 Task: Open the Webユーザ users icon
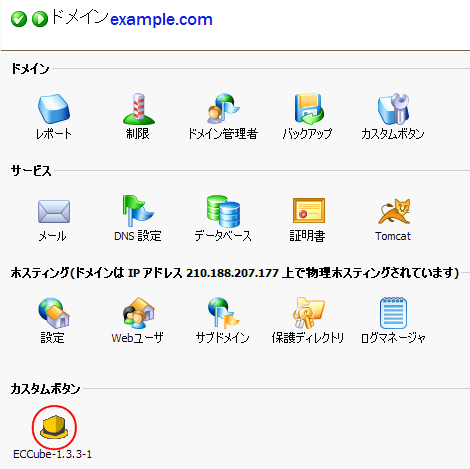point(139,313)
